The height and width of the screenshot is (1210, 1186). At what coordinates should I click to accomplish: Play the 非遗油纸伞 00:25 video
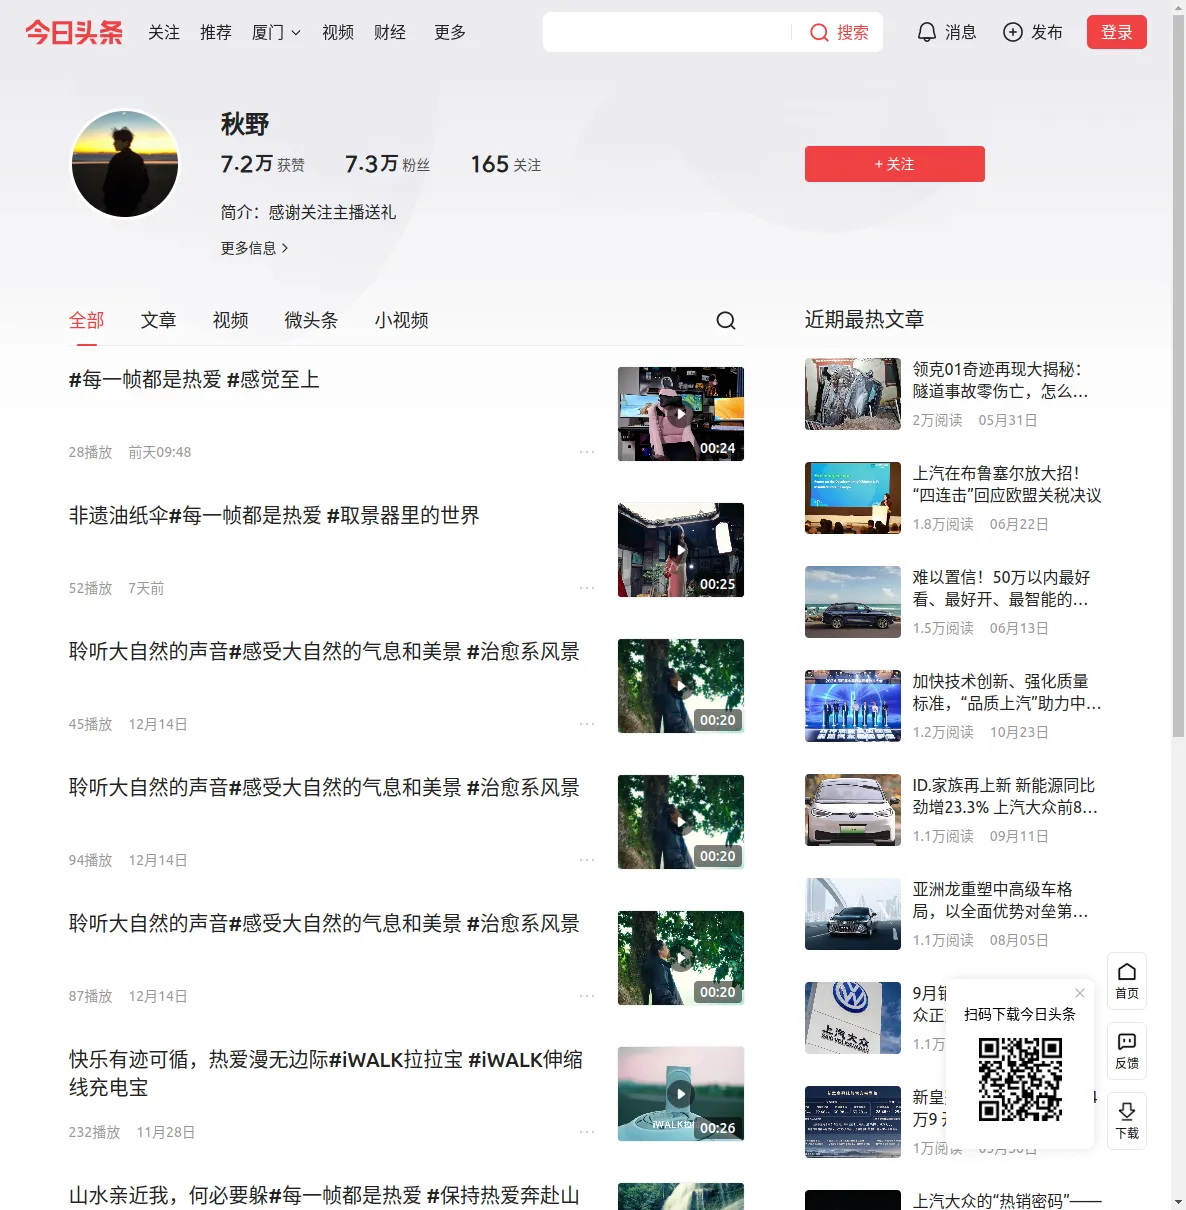coord(681,550)
